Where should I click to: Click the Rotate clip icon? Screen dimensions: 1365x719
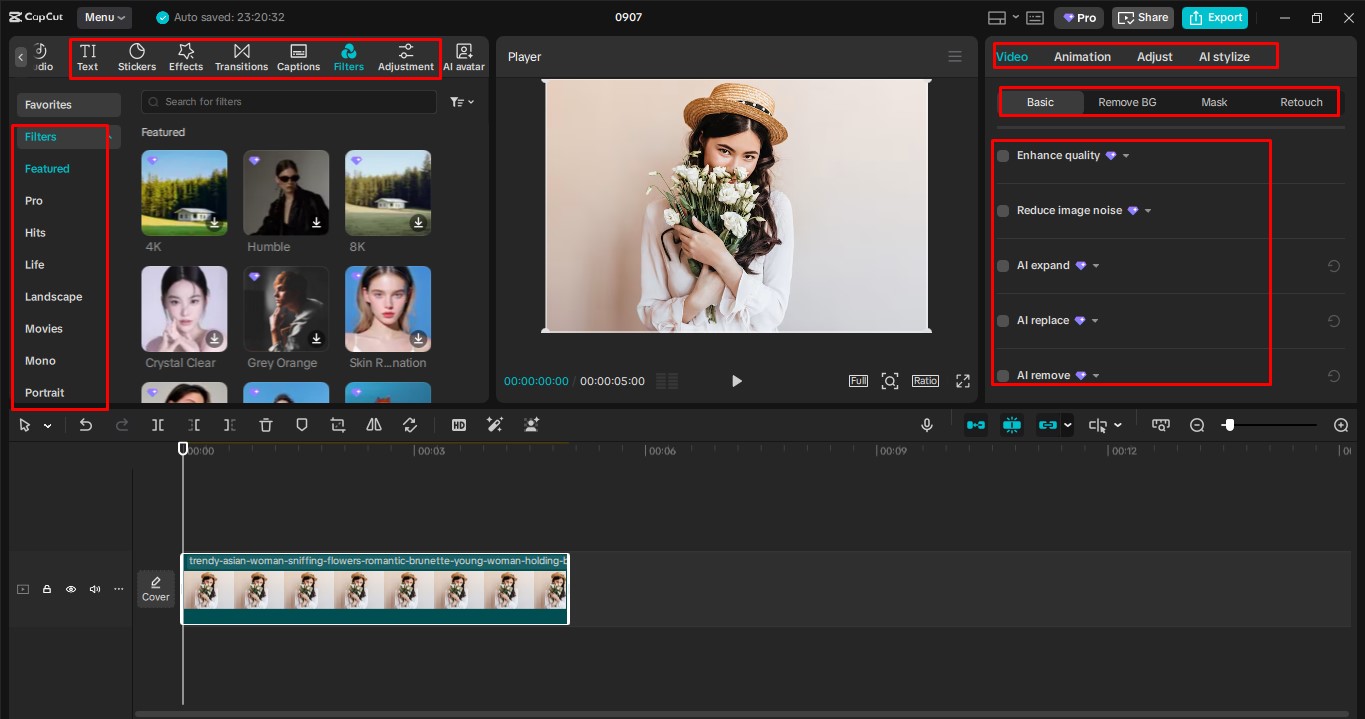(x=410, y=425)
